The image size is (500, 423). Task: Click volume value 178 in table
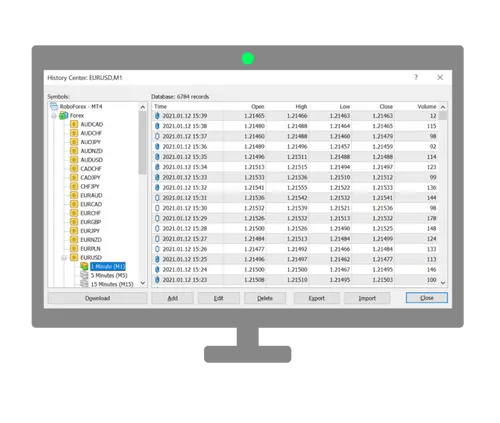tap(432, 218)
